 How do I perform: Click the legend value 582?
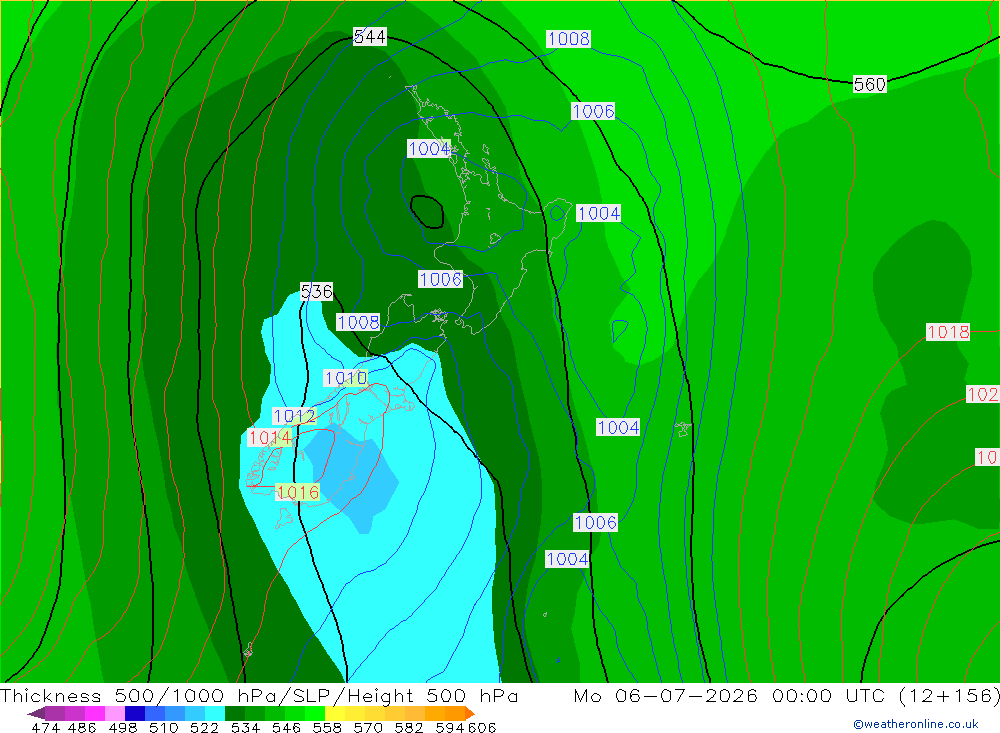(409, 727)
